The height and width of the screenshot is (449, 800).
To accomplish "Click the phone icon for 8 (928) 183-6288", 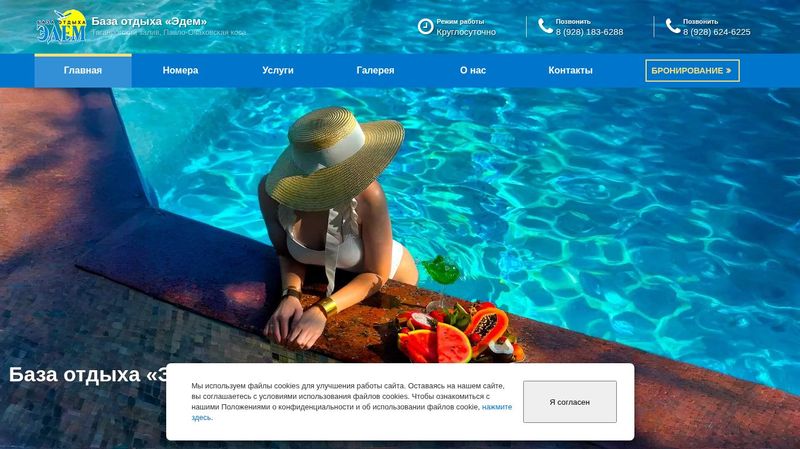I will (x=545, y=26).
